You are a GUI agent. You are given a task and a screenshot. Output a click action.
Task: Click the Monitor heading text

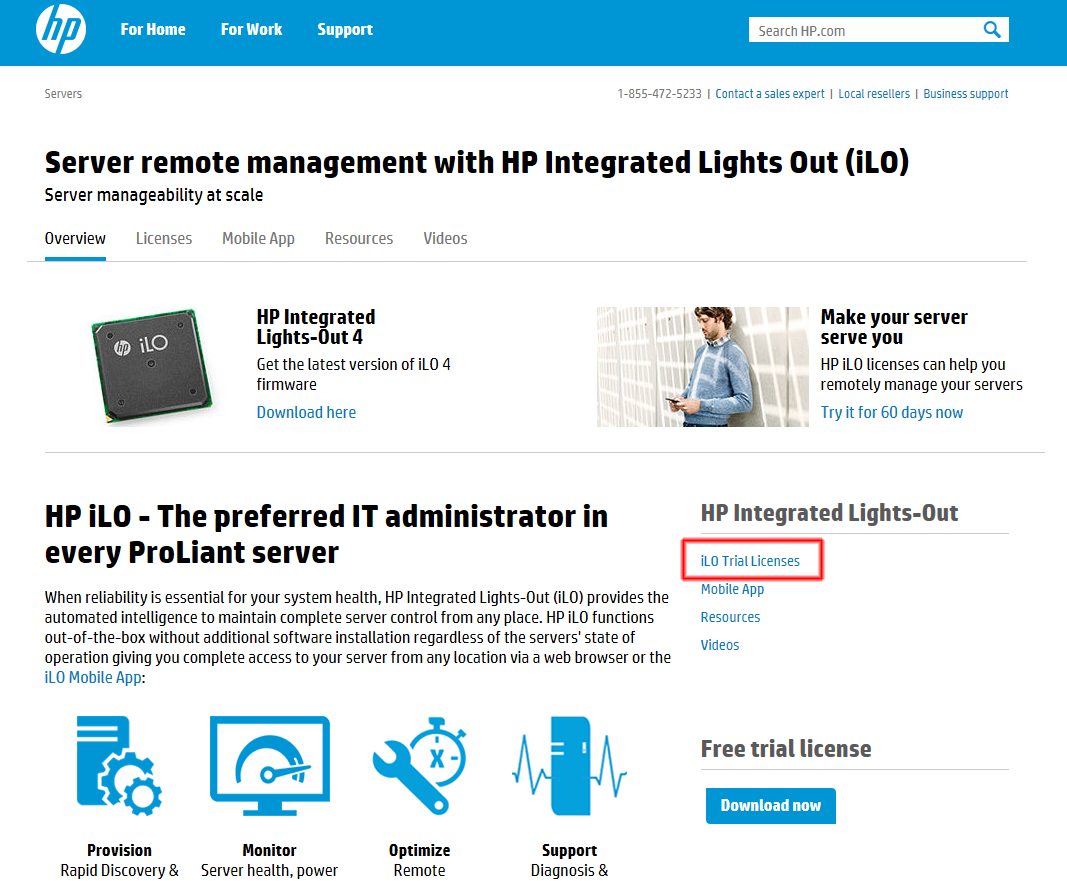click(269, 850)
